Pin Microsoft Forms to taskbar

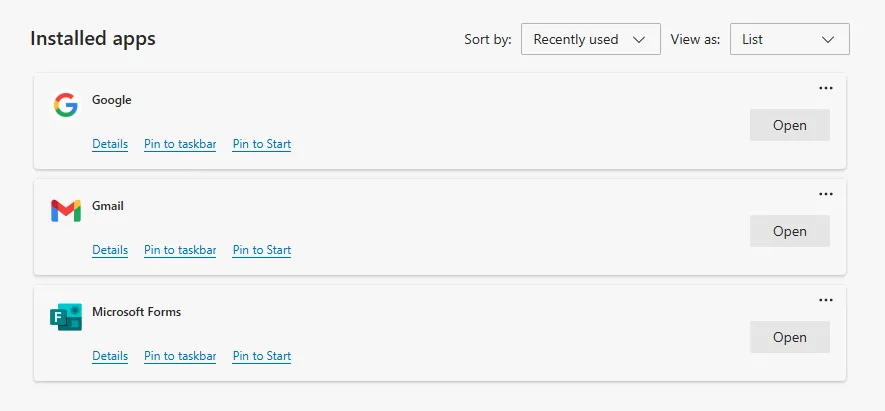[180, 356]
